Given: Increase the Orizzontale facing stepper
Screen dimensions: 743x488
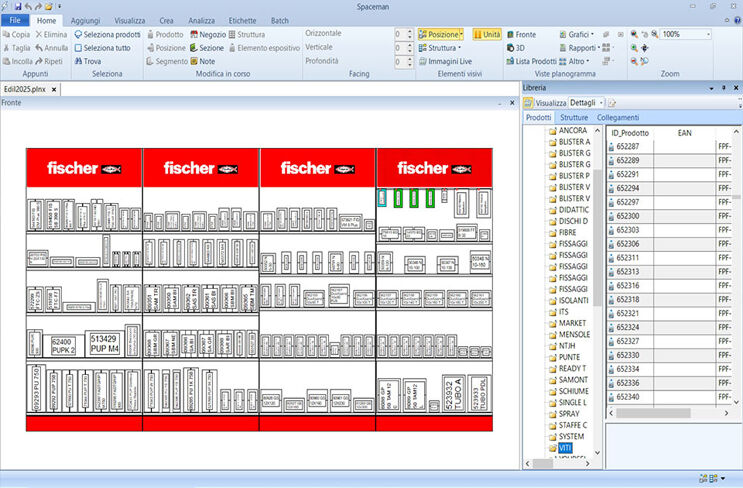Looking at the screenshot, I should [410, 31].
